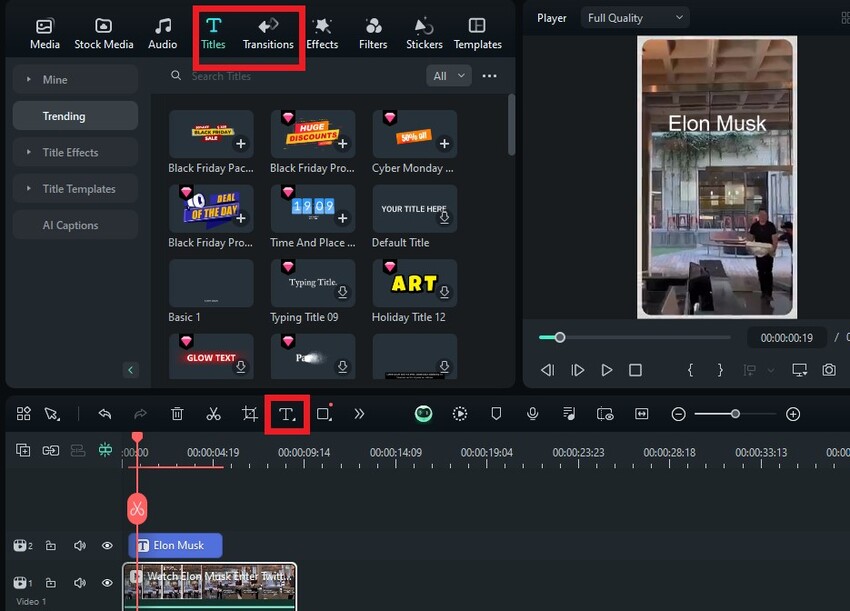Screen dimensions: 850x611
Task: Open the Effects tab
Action: 322,34
